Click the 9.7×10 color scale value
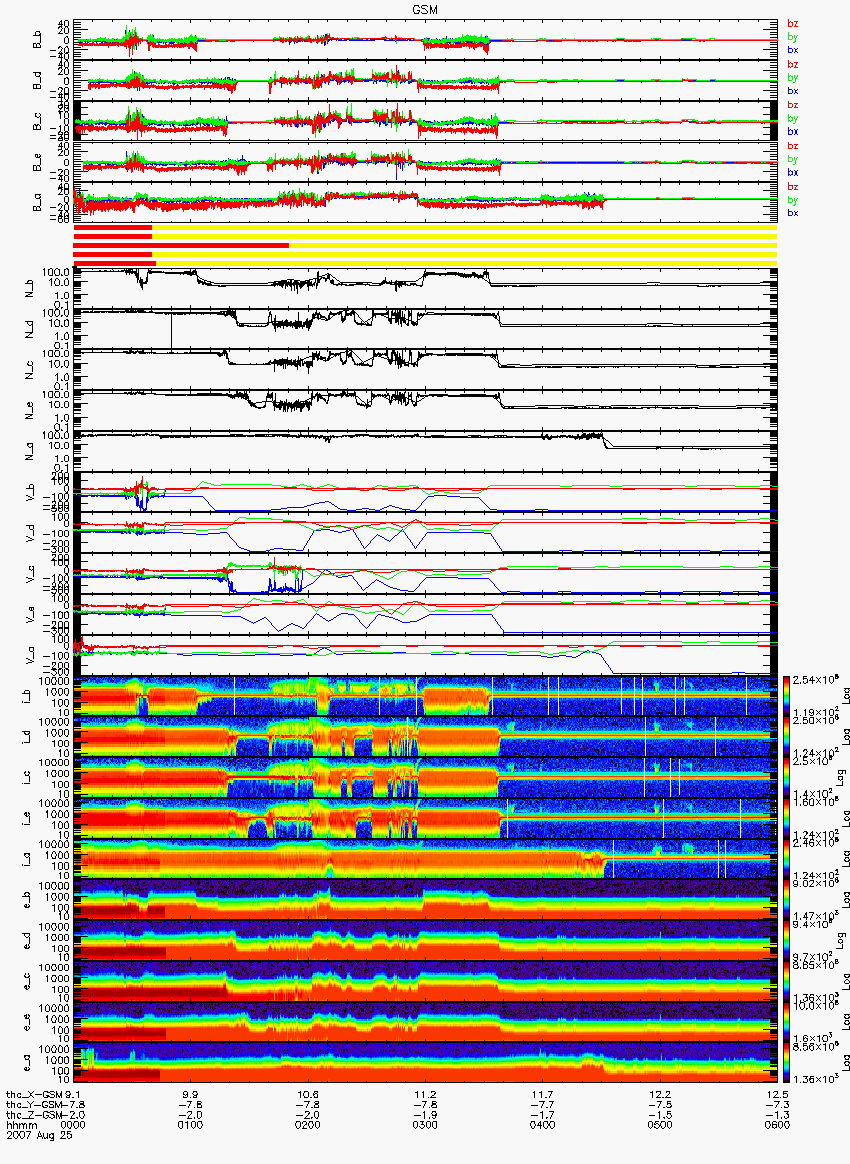The height and width of the screenshot is (1164, 850). [812, 957]
